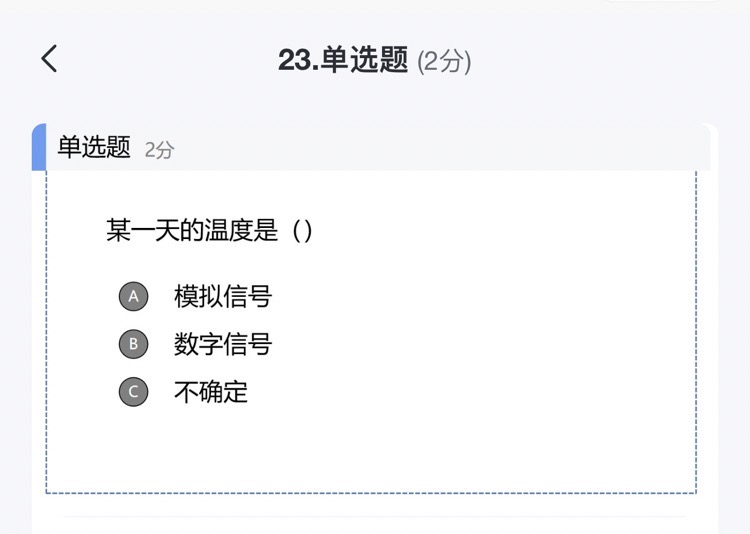Choose the answer text 数字信号
The height and width of the screenshot is (534, 750).
[223, 344]
